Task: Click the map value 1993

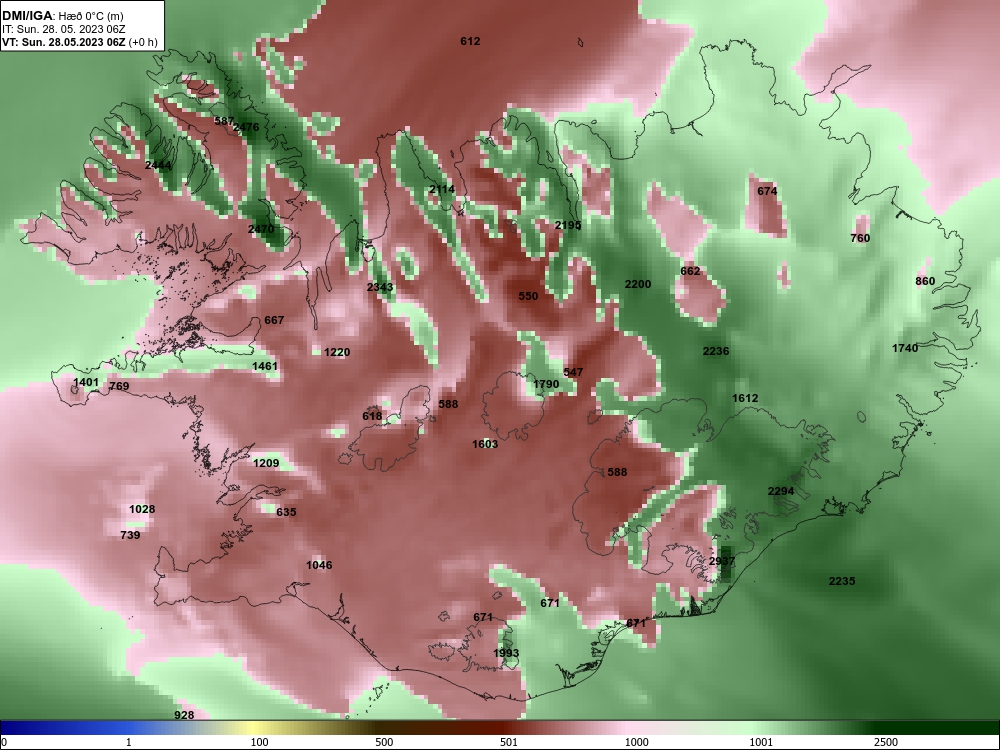Action: [506, 654]
